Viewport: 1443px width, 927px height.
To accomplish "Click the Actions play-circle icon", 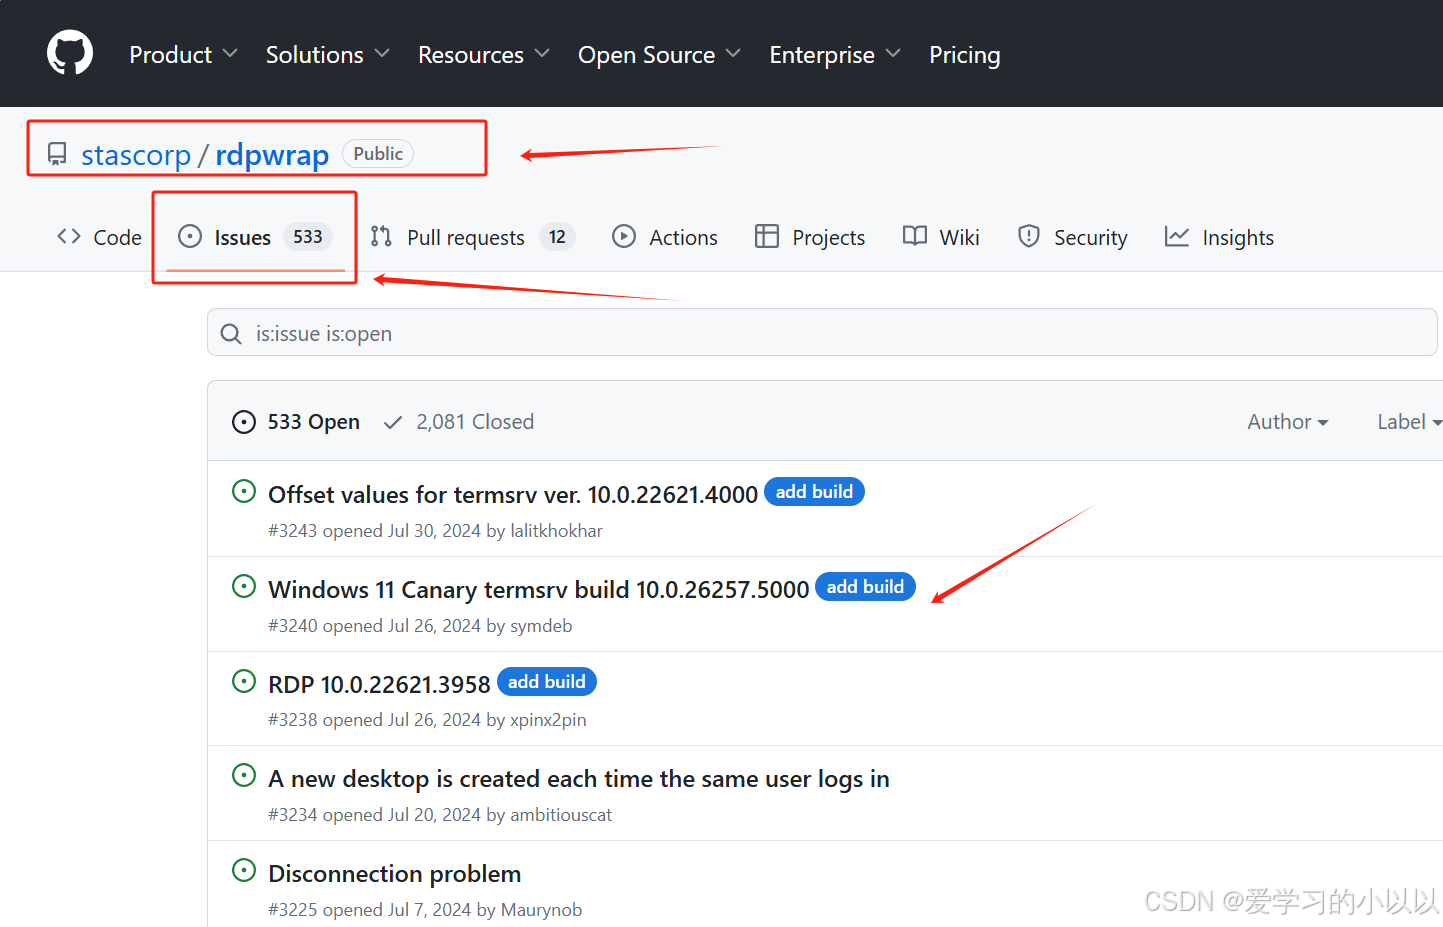I will click(624, 236).
